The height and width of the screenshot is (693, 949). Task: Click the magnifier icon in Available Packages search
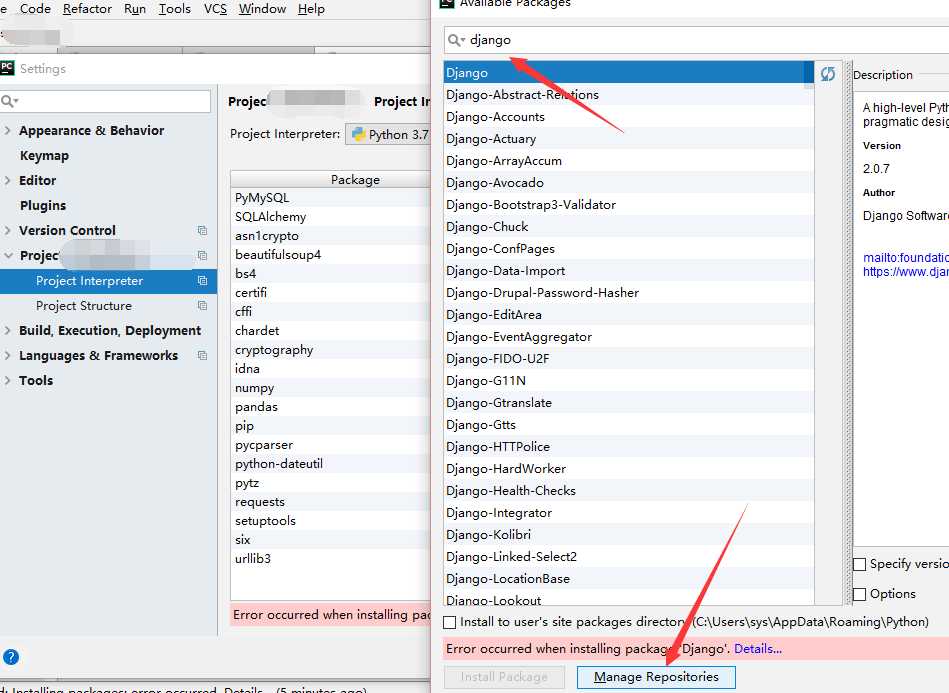click(455, 40)
